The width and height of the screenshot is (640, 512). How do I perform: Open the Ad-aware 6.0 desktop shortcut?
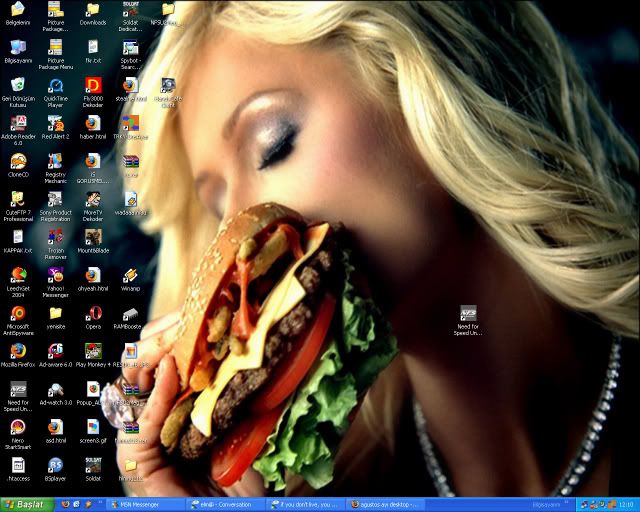tap(55, 351)
